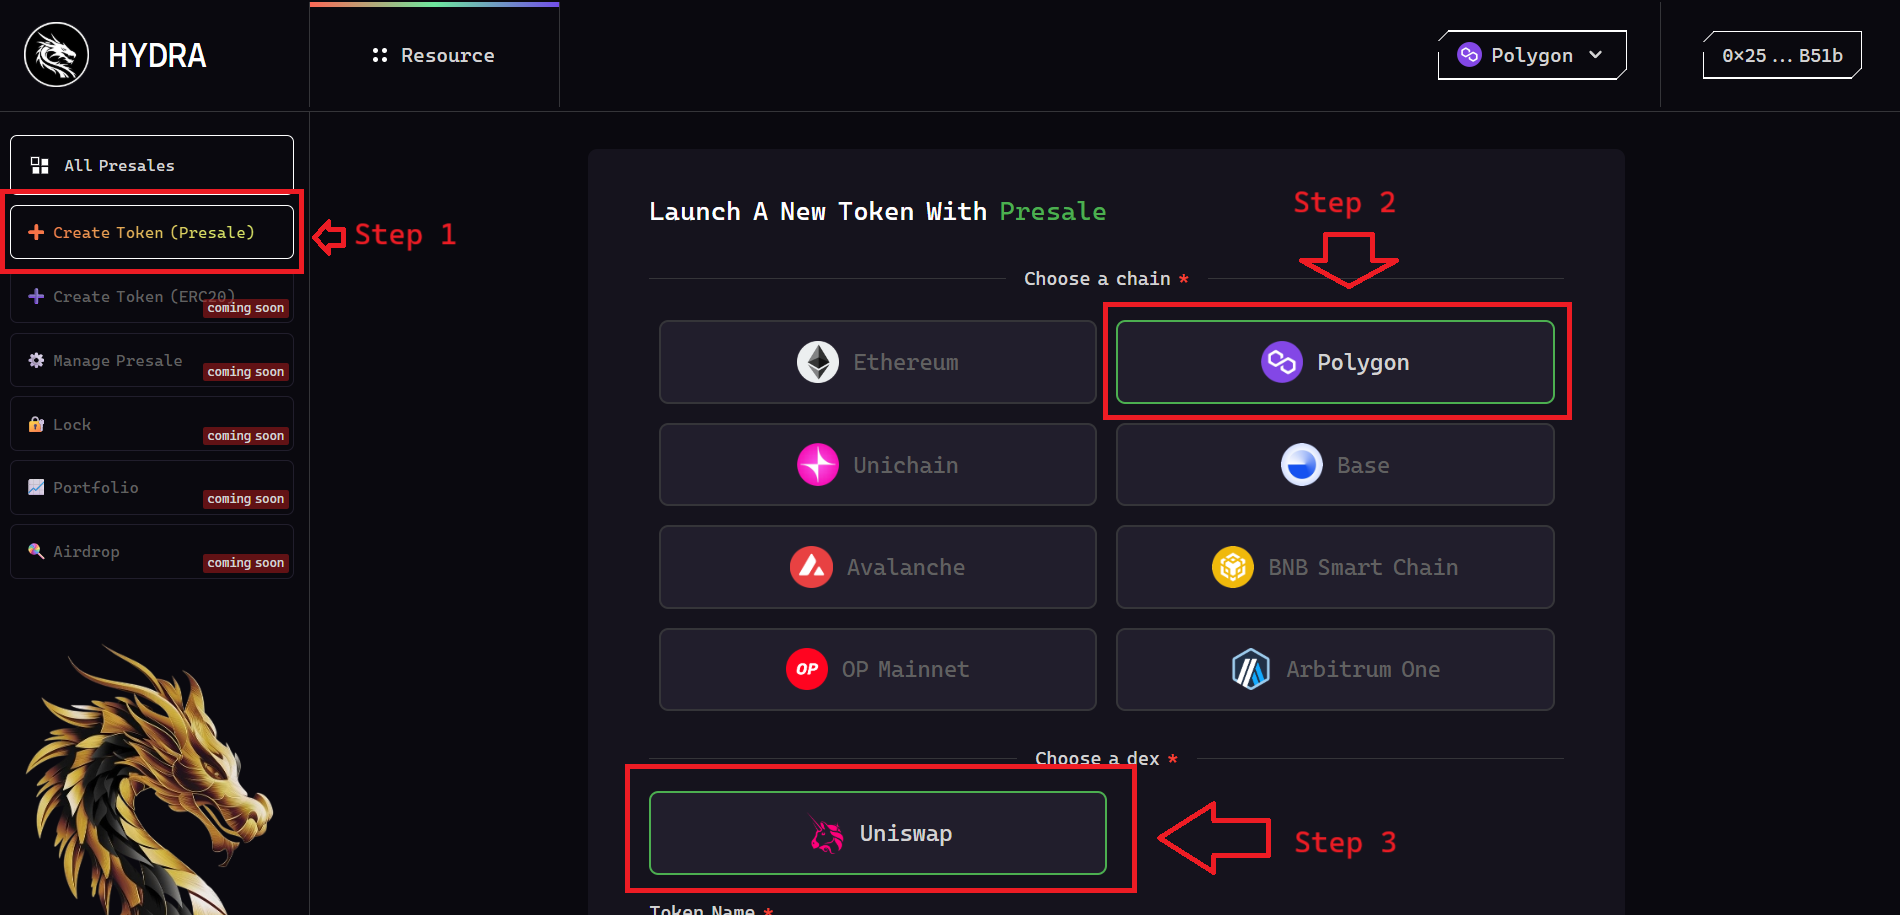
Task: Choose Polygon as the chain option
Action: click(1335, 362)
